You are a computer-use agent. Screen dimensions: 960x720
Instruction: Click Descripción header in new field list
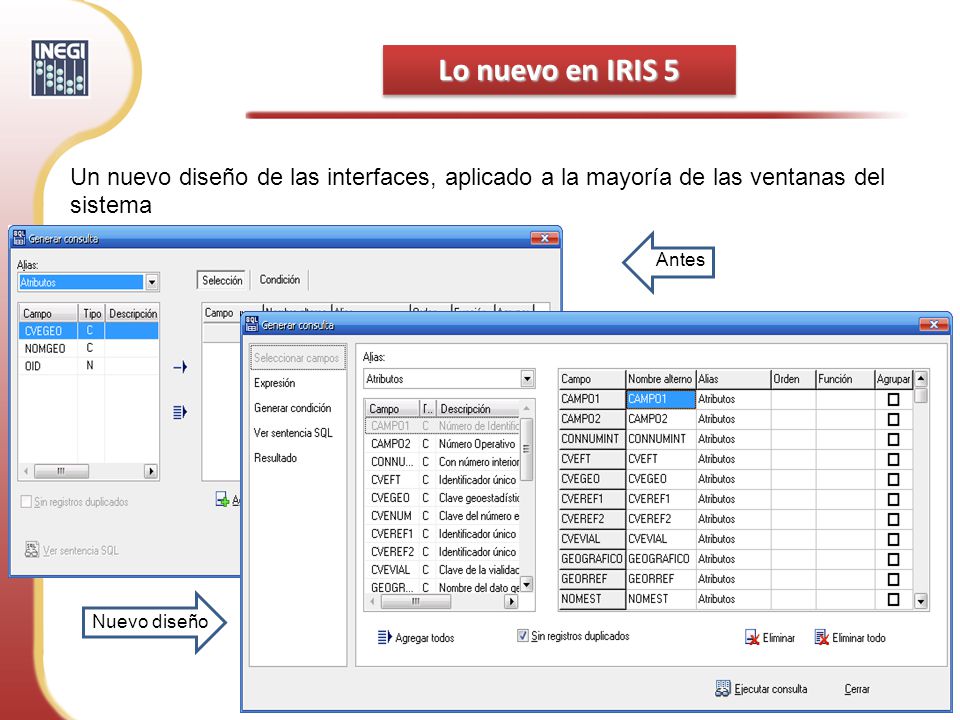point(478,408)
